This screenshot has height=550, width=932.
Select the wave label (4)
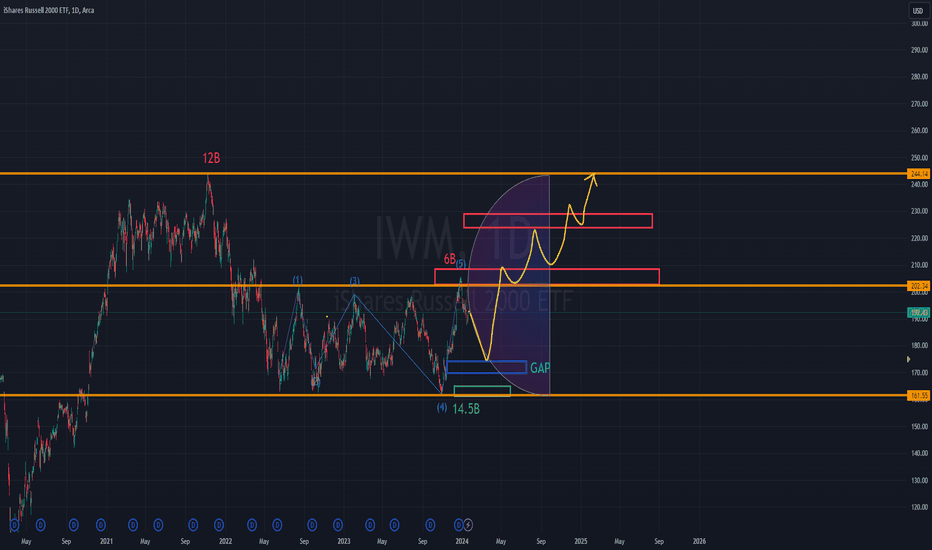click(442, 407)
